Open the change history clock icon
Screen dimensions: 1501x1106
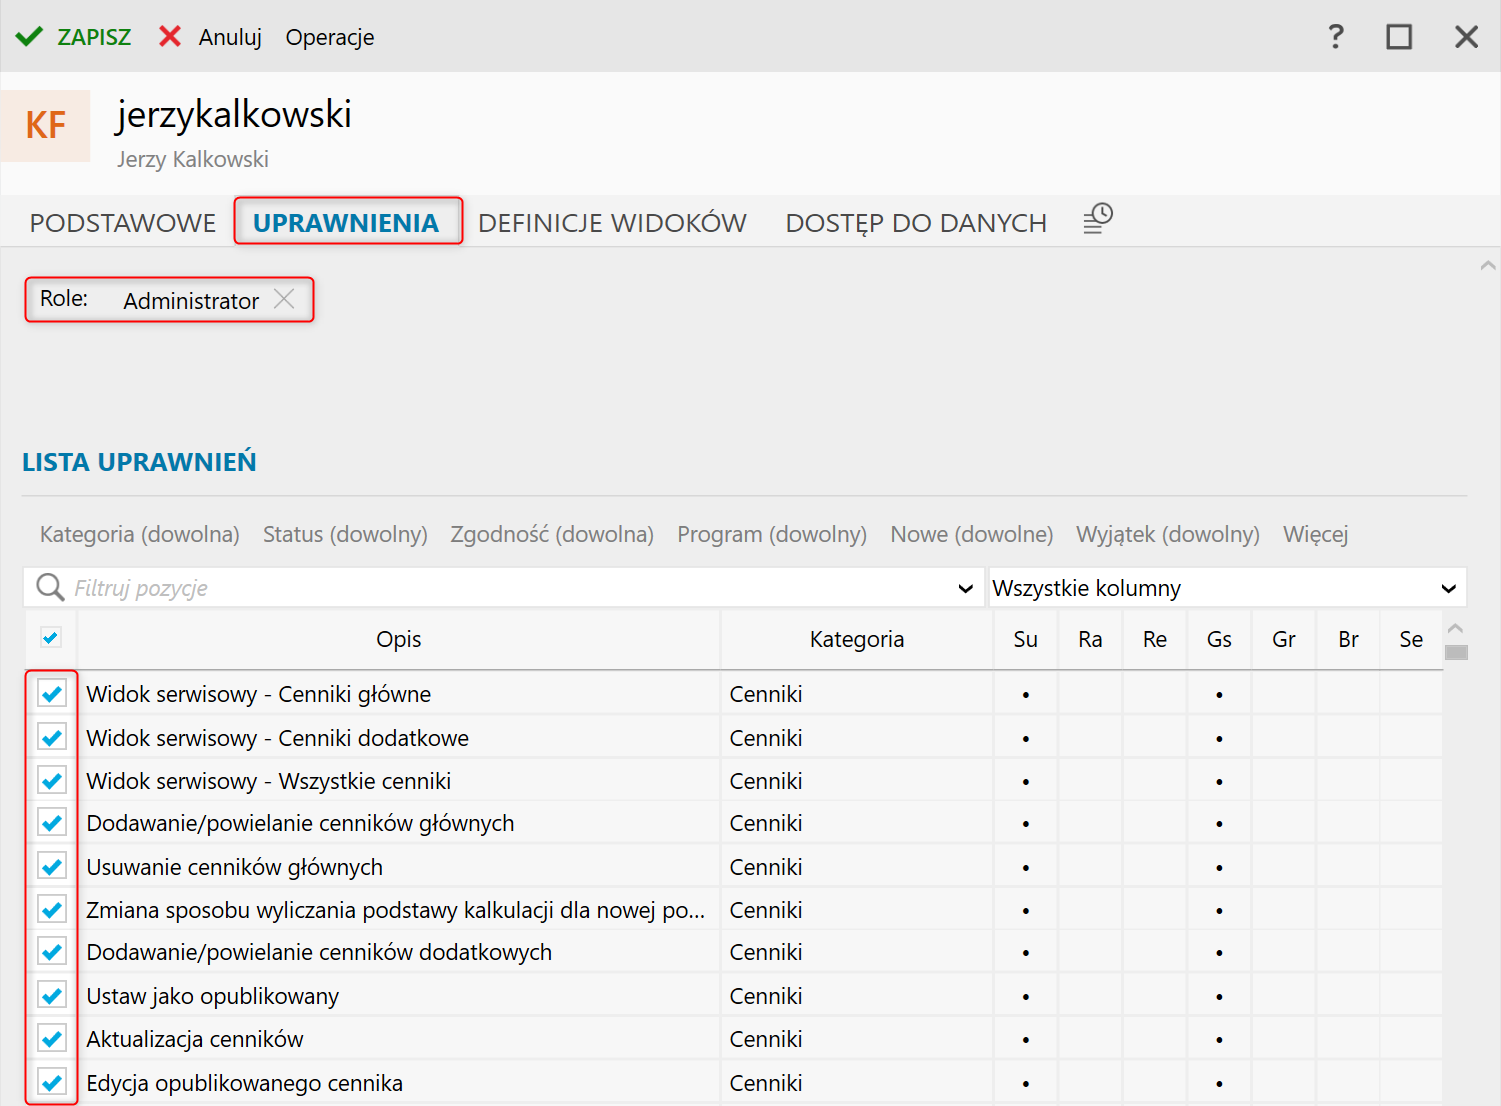coord(1098,219)
